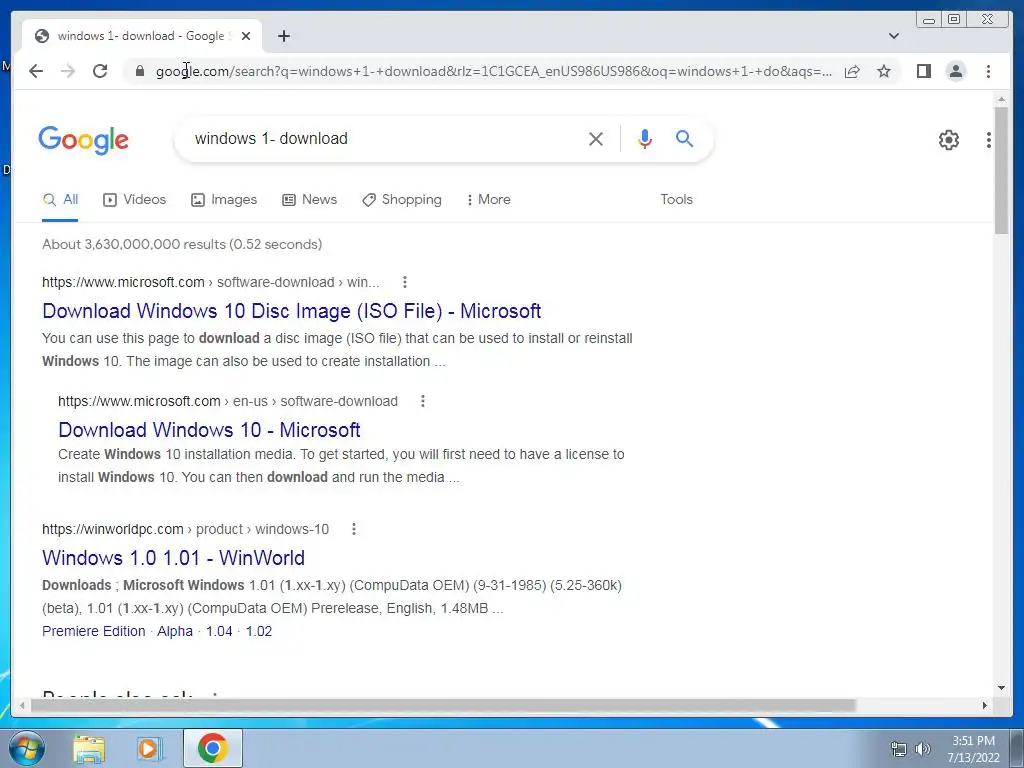Switch to Videos results
The width and height of the screenshot is (1024, 768).
pyautogui.click(x=135, y=200)
